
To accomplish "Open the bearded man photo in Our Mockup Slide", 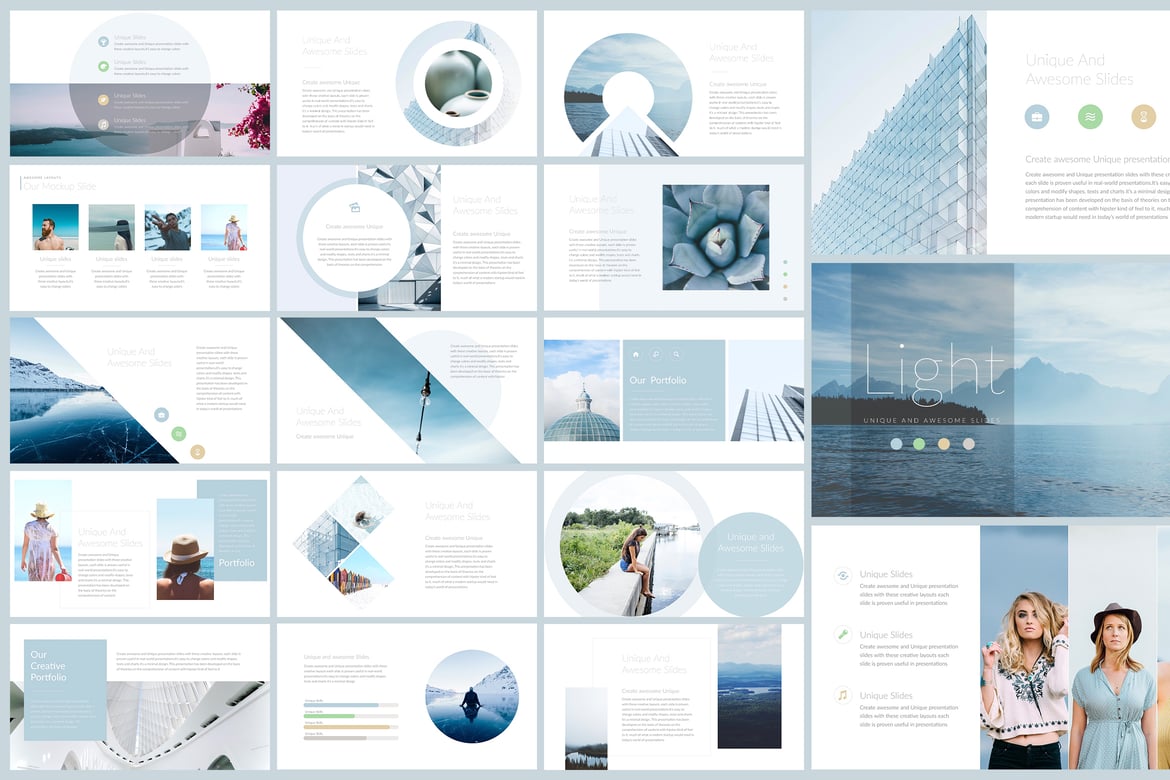I will coord(55,227).
